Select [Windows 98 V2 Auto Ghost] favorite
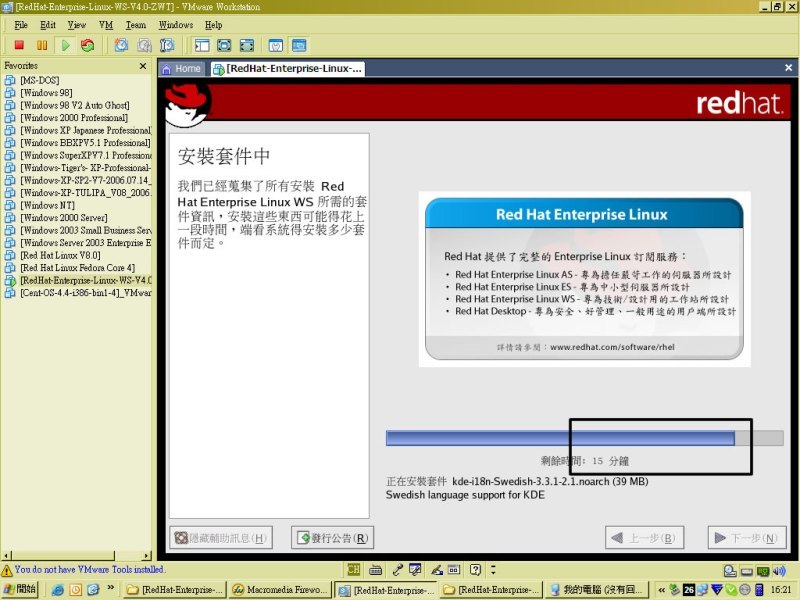The image size is (800, 600). (x=74, y=105)
